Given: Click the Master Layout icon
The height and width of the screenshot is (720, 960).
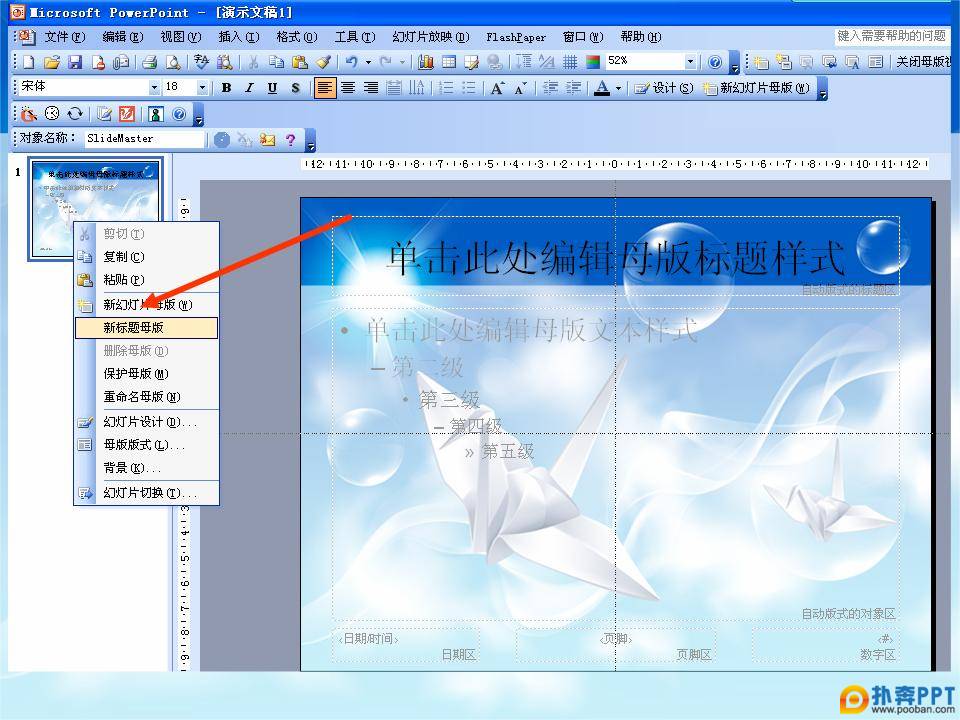Looking at the screenshot, I should tap(876, 62).
